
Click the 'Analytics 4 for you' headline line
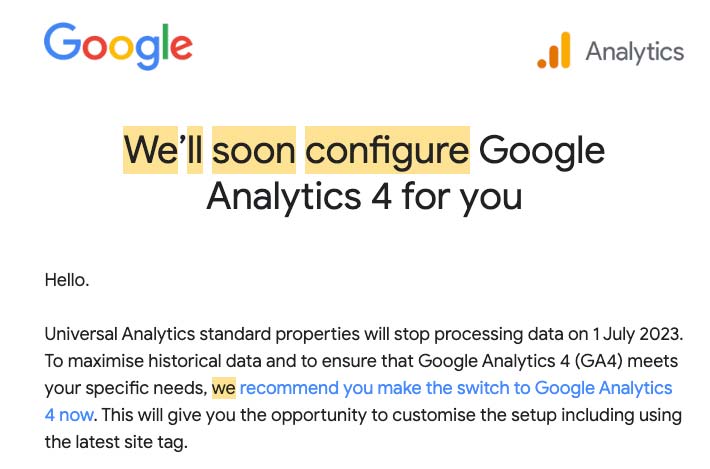click(365, 196)
